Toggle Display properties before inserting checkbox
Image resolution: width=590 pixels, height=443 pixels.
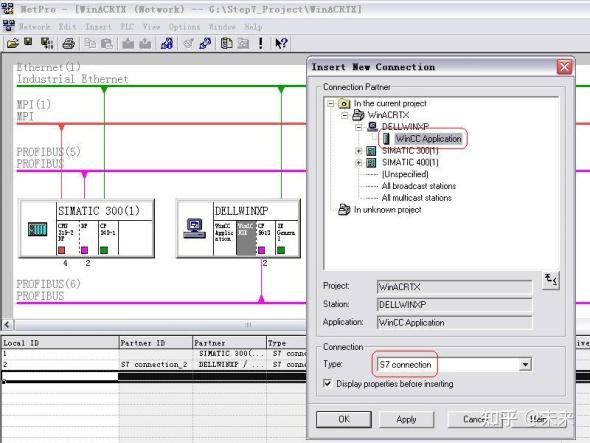tap(328, 383)
